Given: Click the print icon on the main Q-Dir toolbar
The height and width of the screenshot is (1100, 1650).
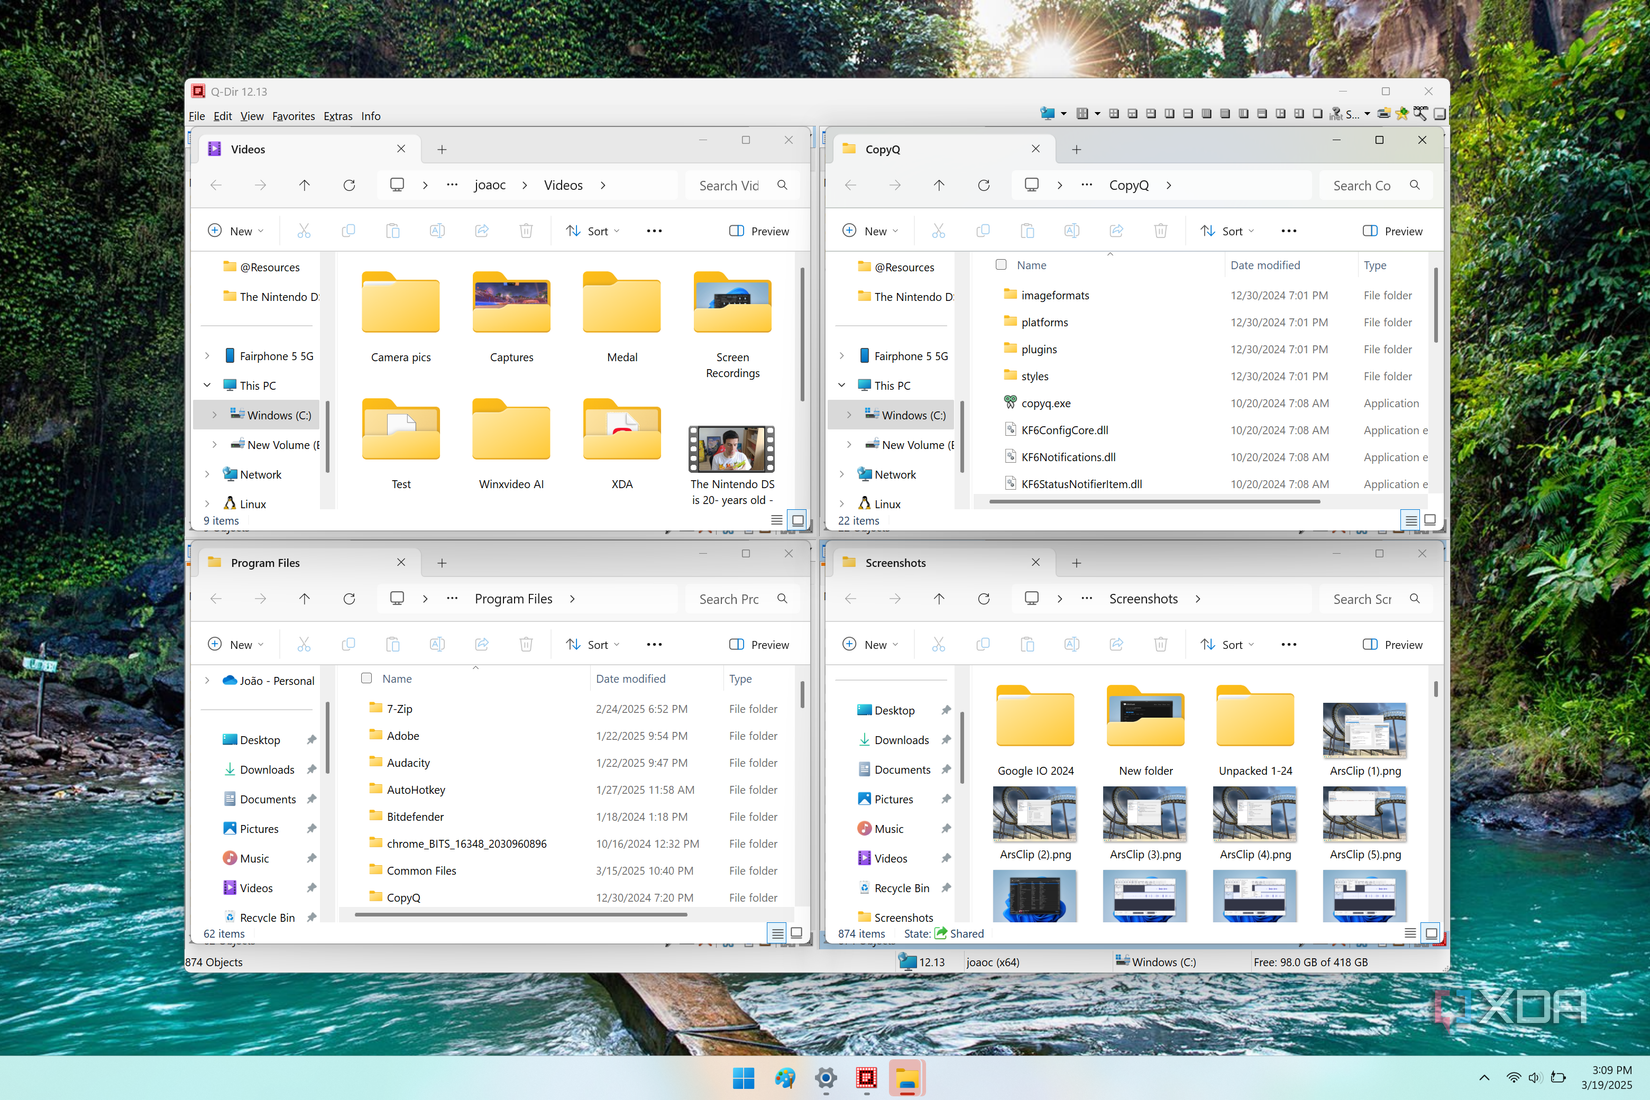Looking at the screenshot, I should 1385,113.
